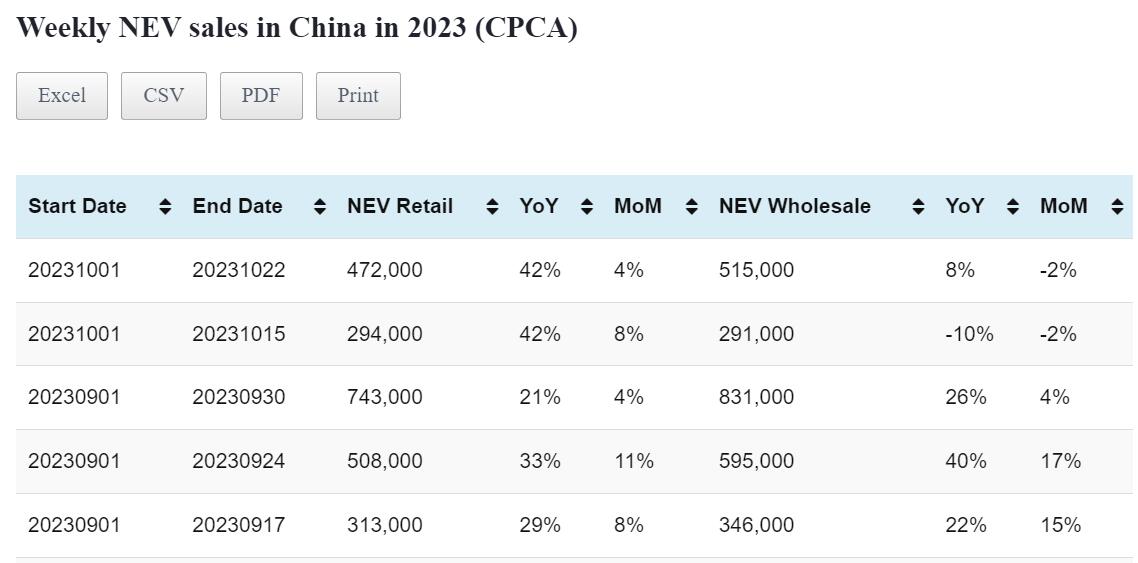Click the 831,000 wholesale value cell
The image size is (1138, 563).
coord(757,397)
